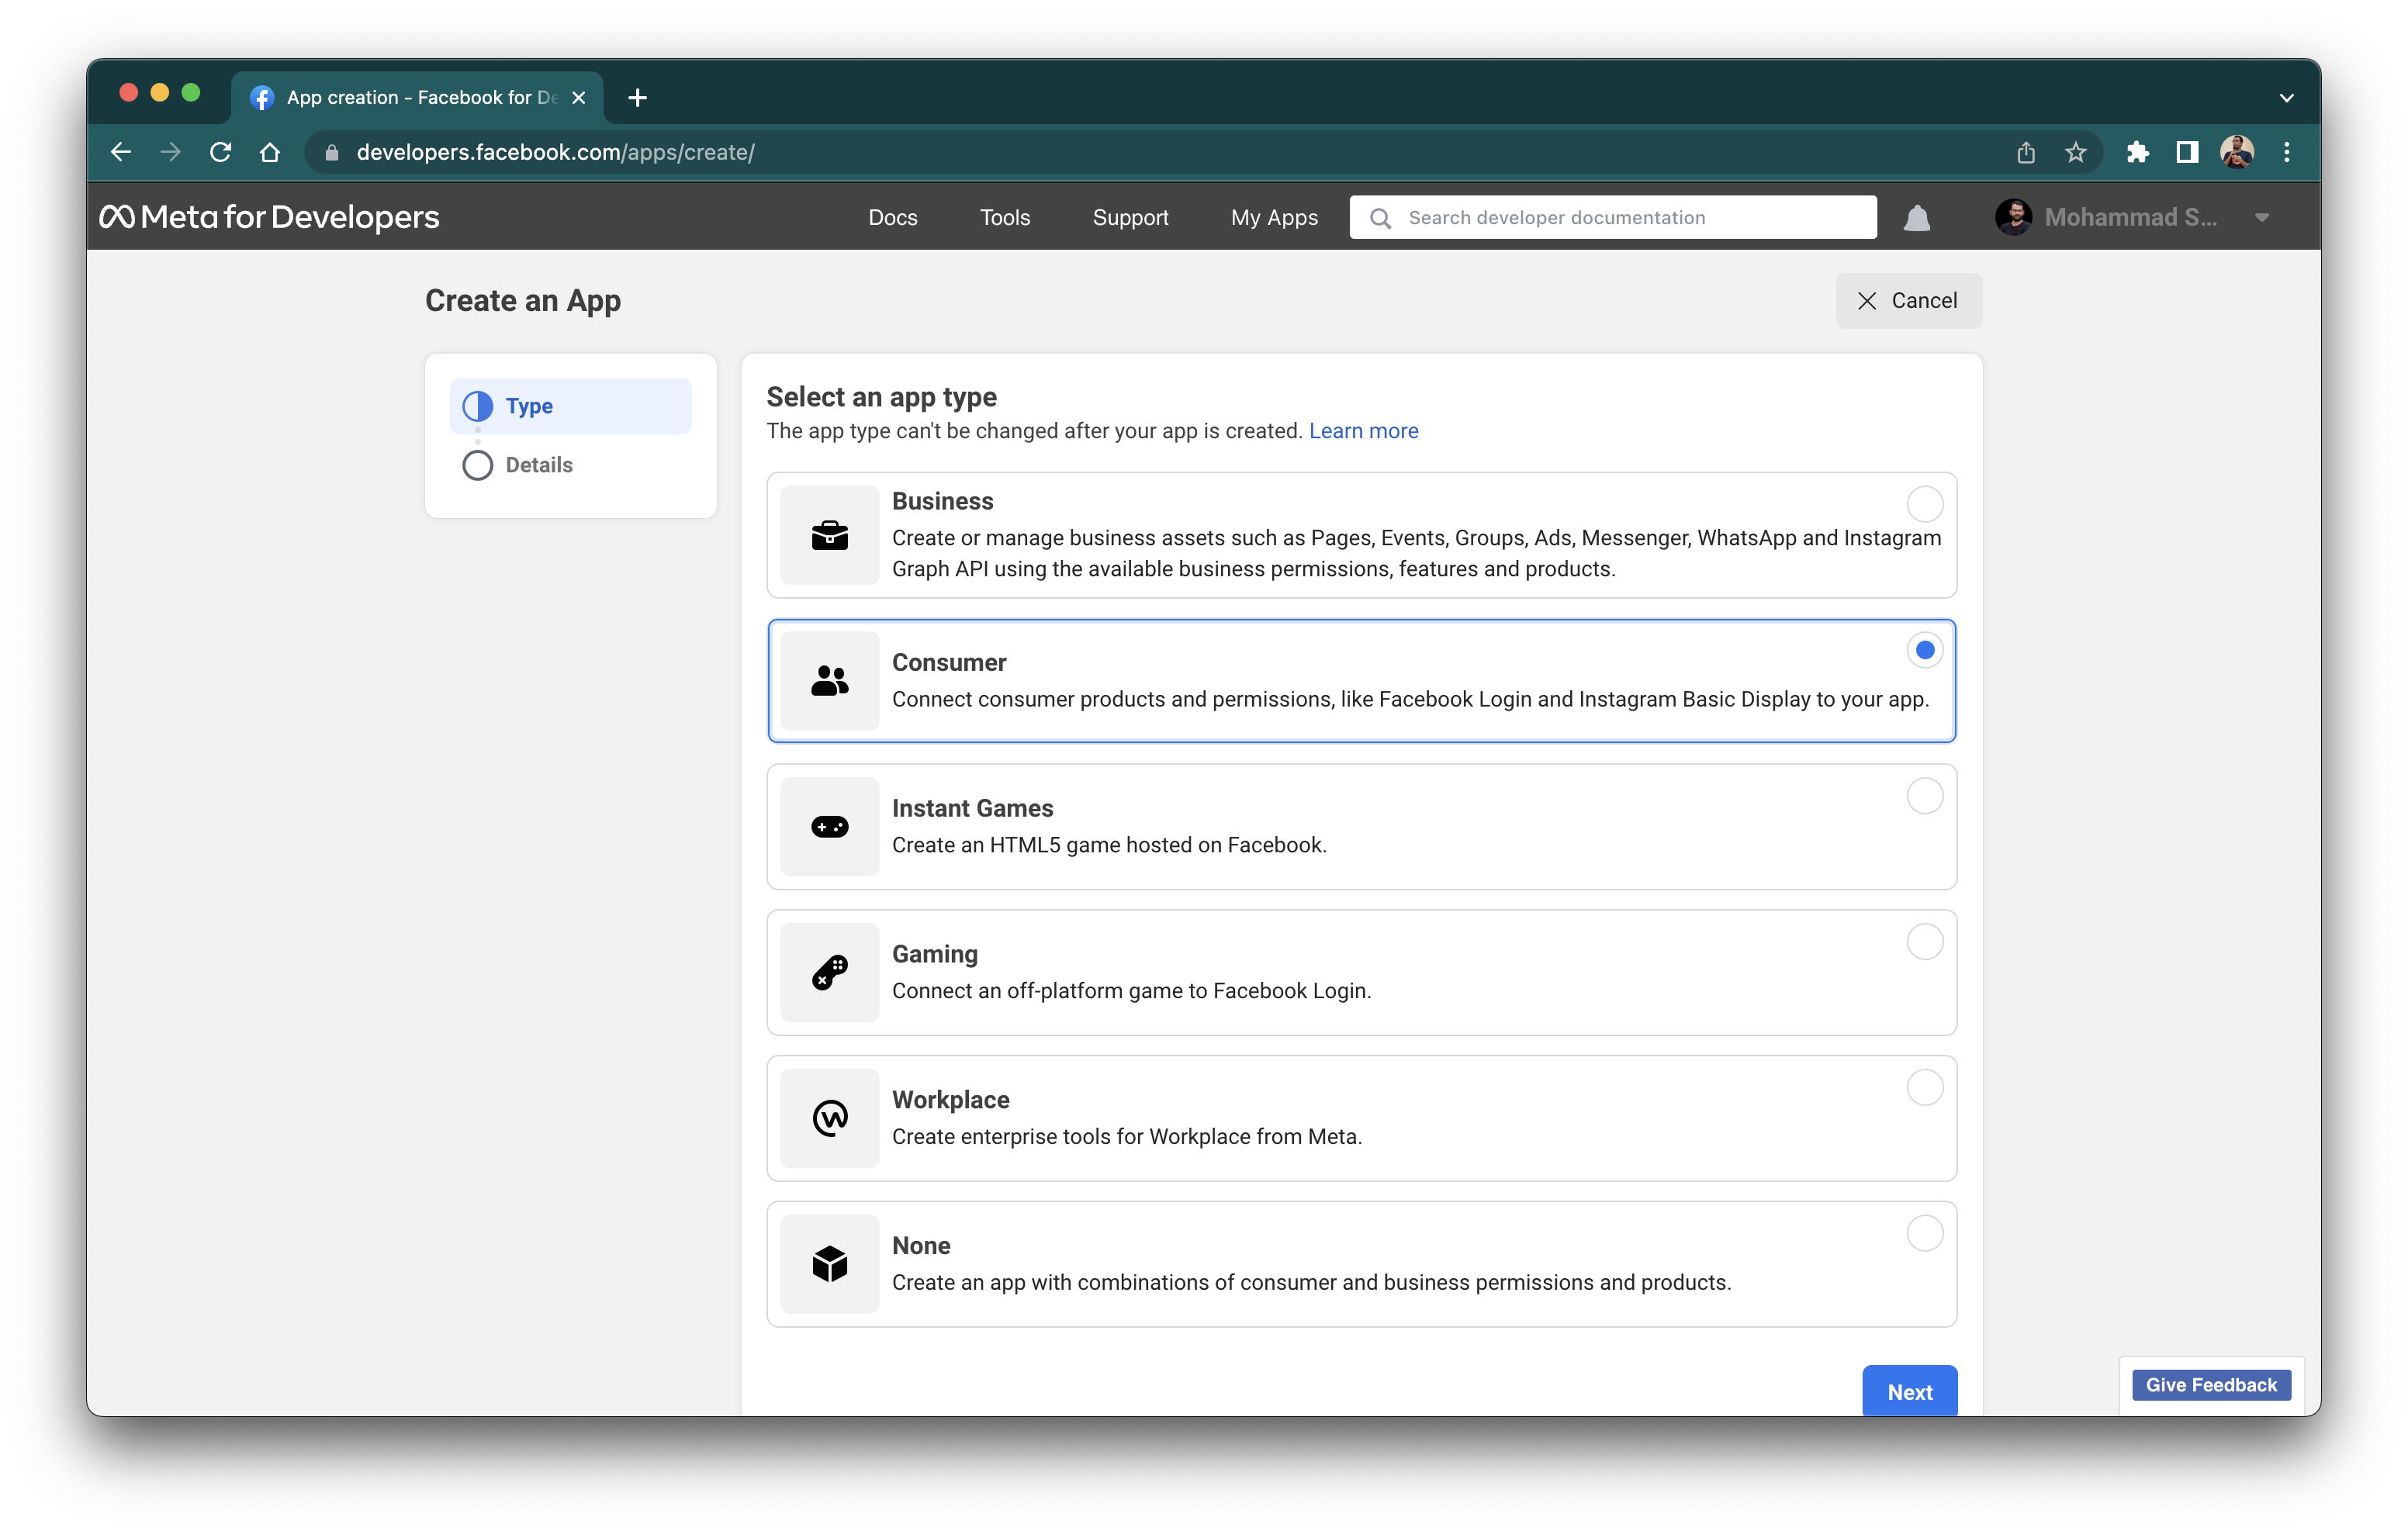
Task: Click the Meta for Developers logo
Action: click(x=268, y=216)
